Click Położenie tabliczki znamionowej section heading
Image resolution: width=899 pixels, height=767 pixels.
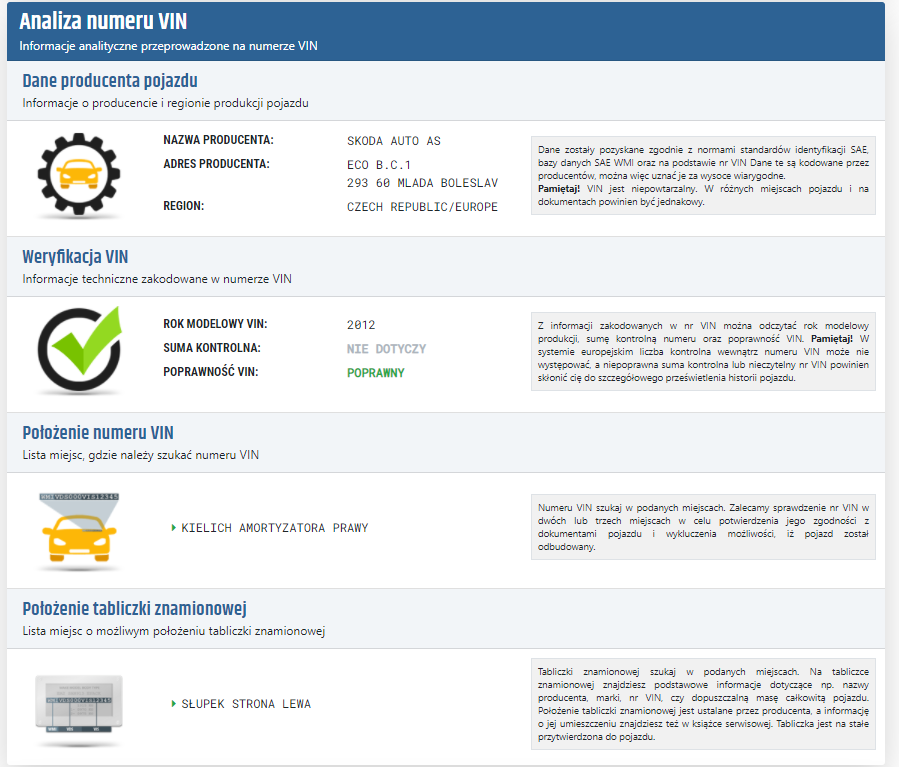(x=134, y=609)
